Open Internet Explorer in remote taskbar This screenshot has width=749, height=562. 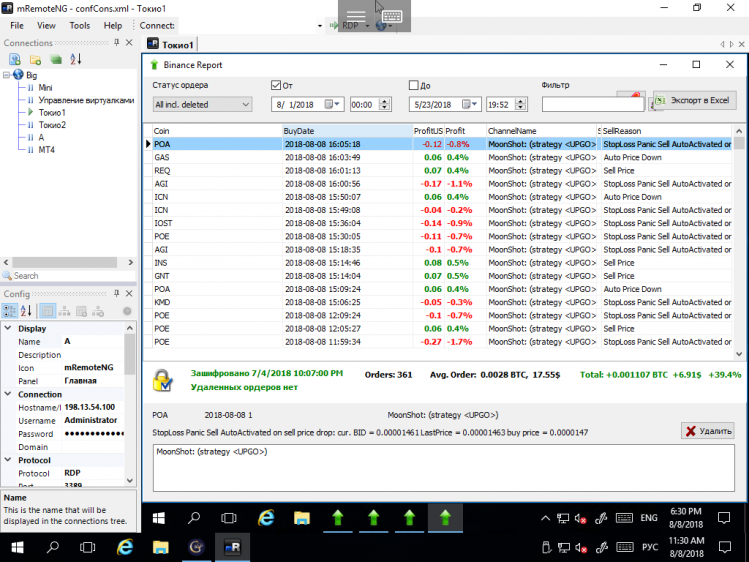click(266, 518)
